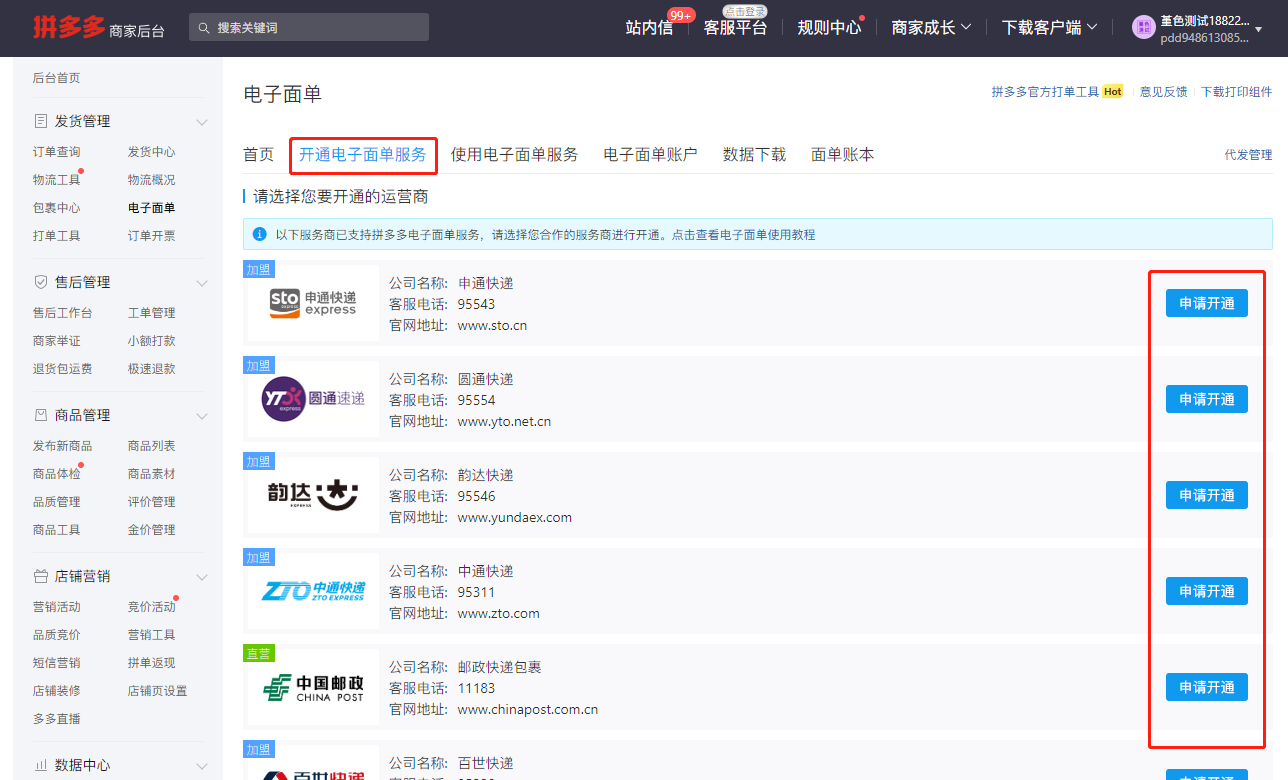This screenshot has height=780, width=1288.
Task: Click the 中通快递 ZTO logo
Action: click(x=313, y=590)
